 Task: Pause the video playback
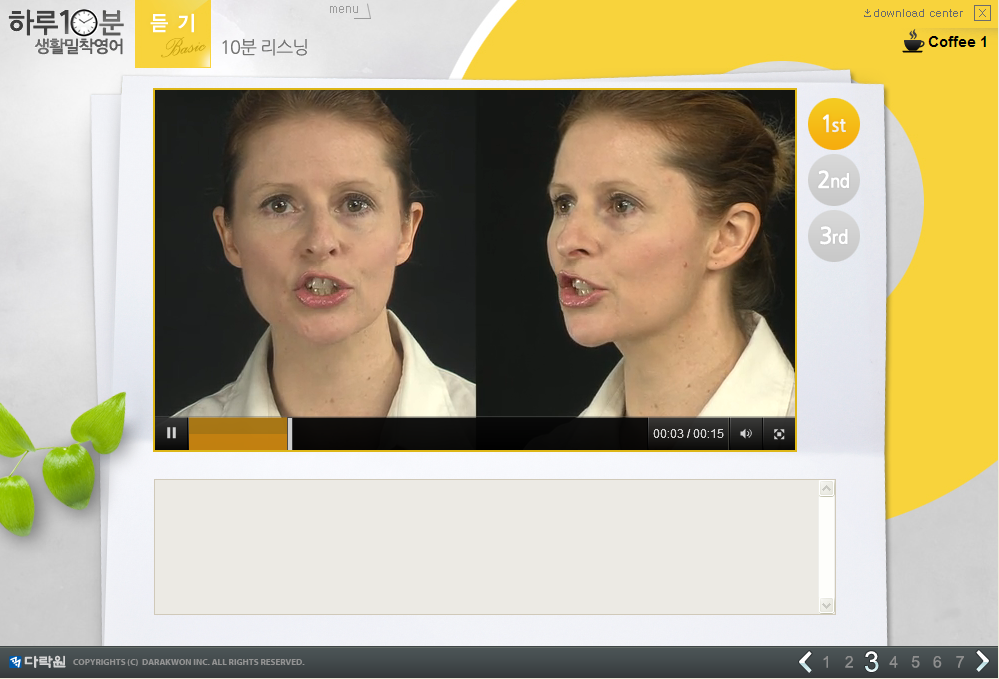pos(171,433)
